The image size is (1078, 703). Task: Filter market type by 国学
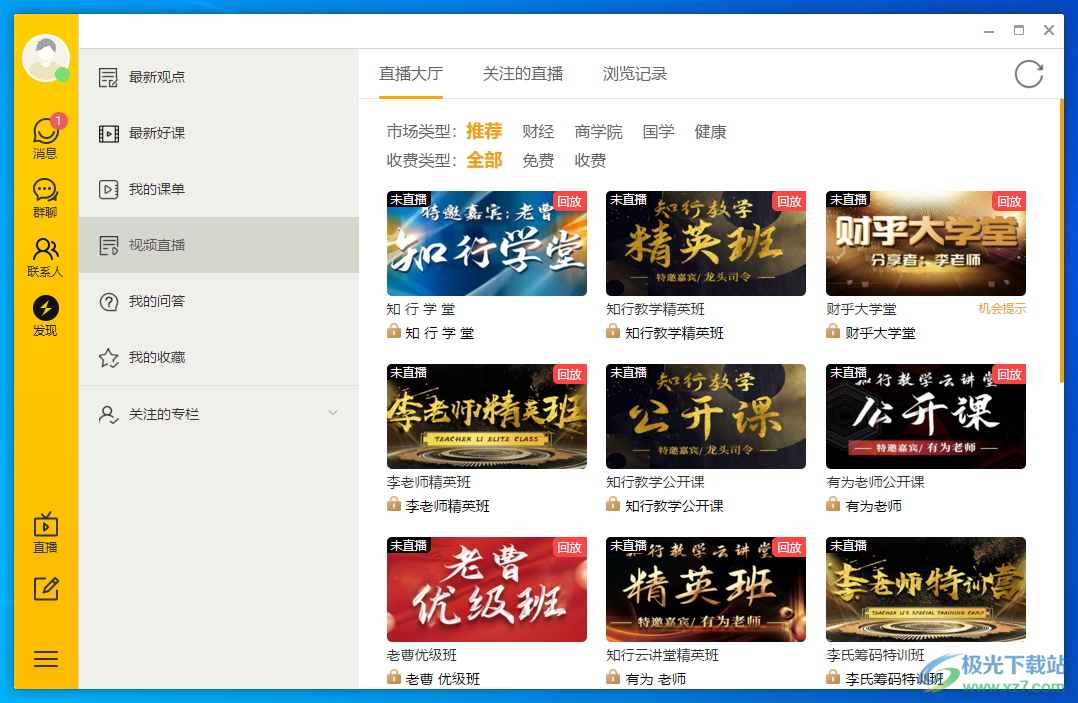click(658, 131)
